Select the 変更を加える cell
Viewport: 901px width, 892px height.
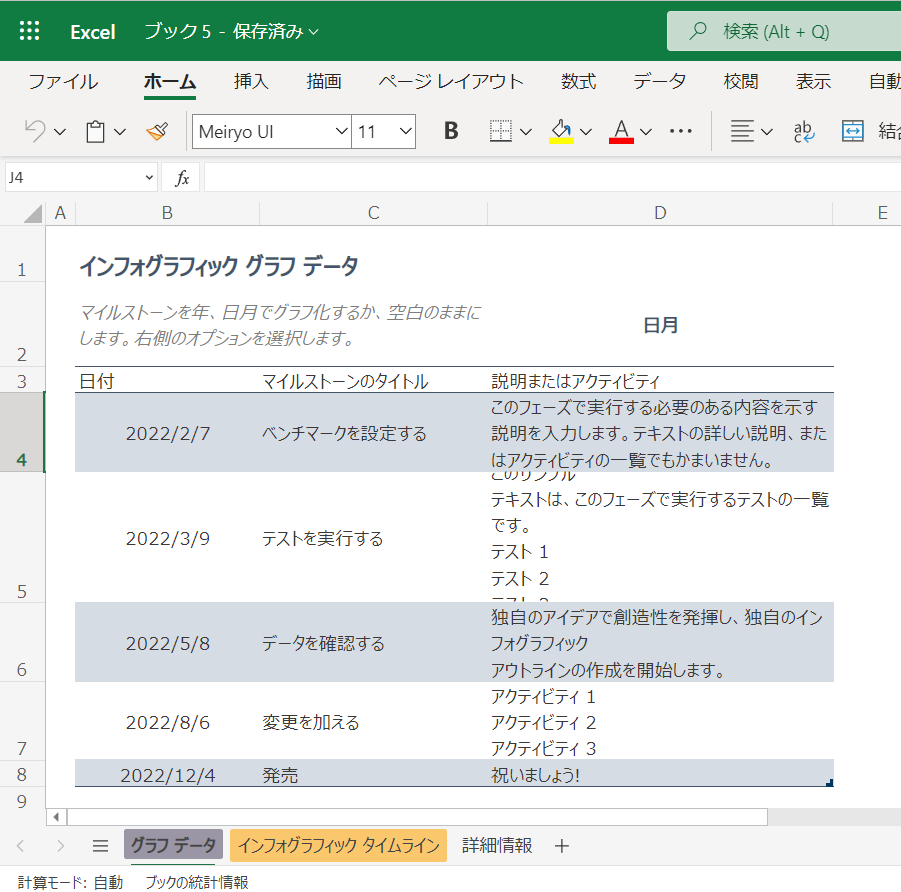click(374, 721)
